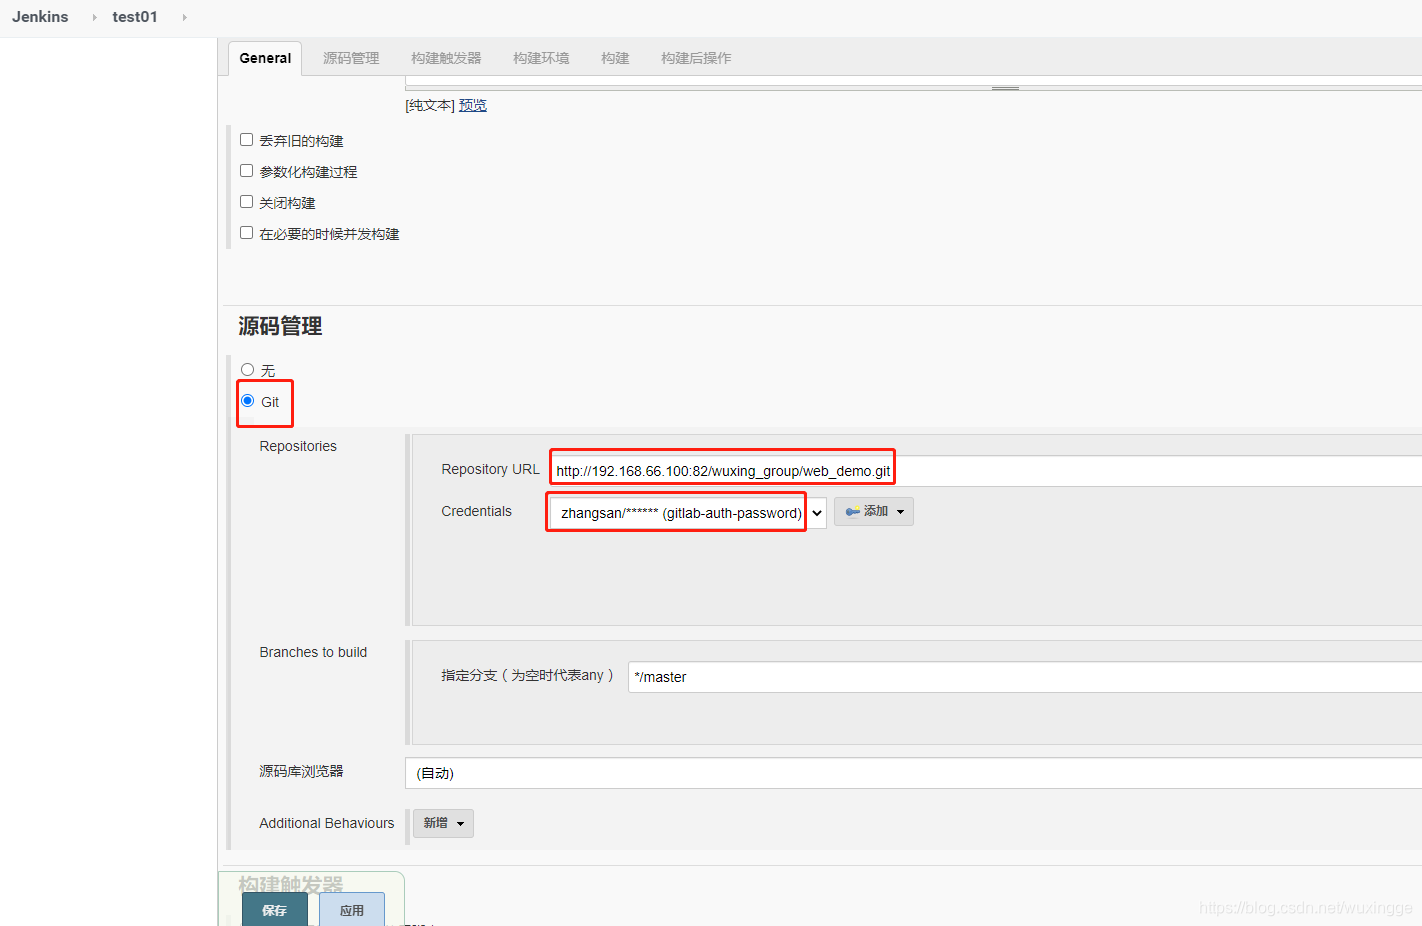The height and width of the screenshot is (926, 1422).
Task: Click the 源码管理 section heading
Action: [280, 326]
